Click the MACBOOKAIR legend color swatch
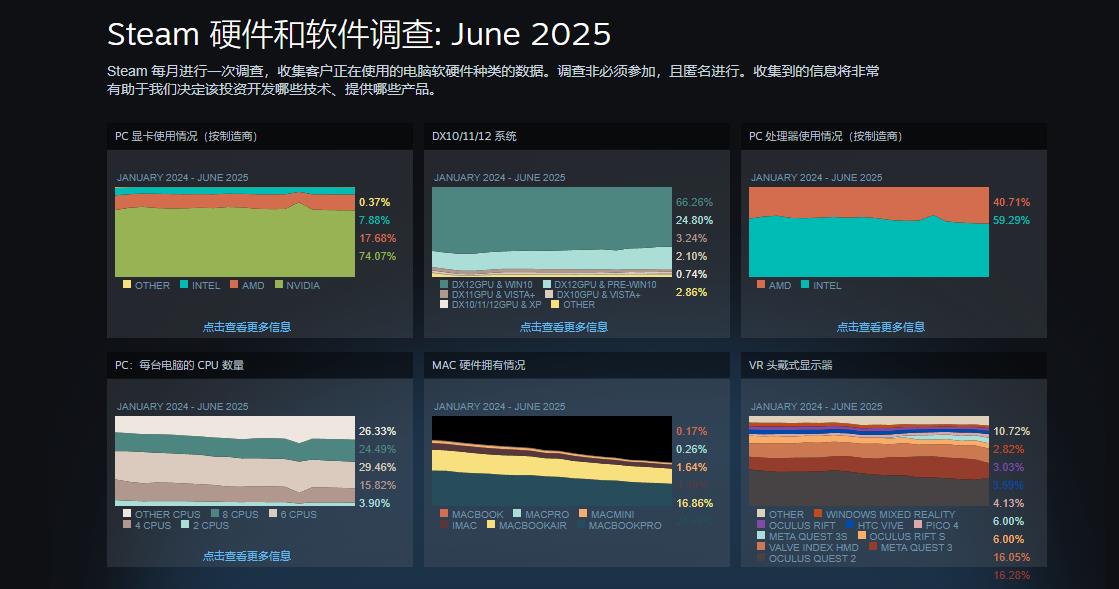 [491, 525]
